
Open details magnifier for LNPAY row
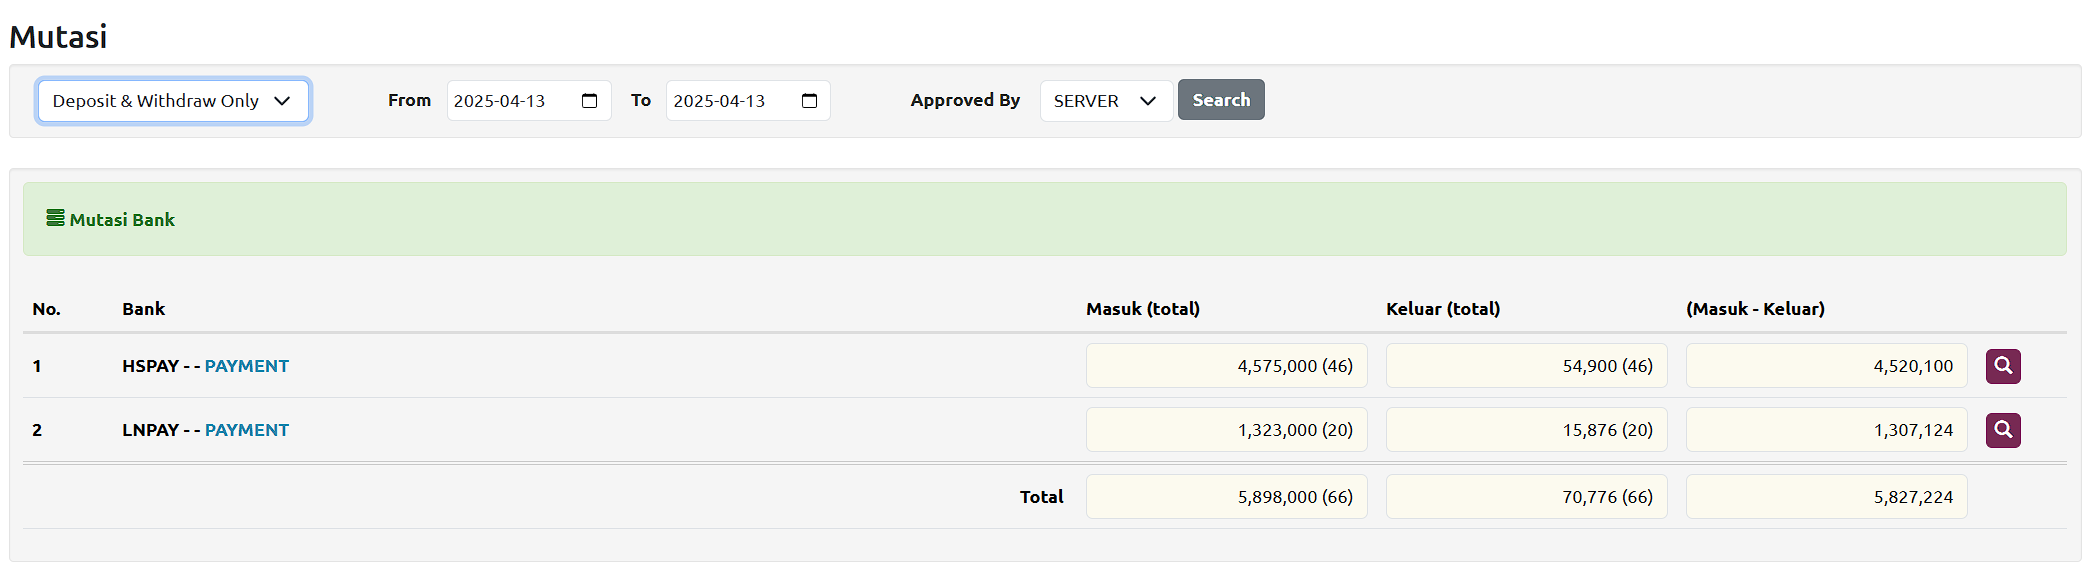pos(2002,430)
